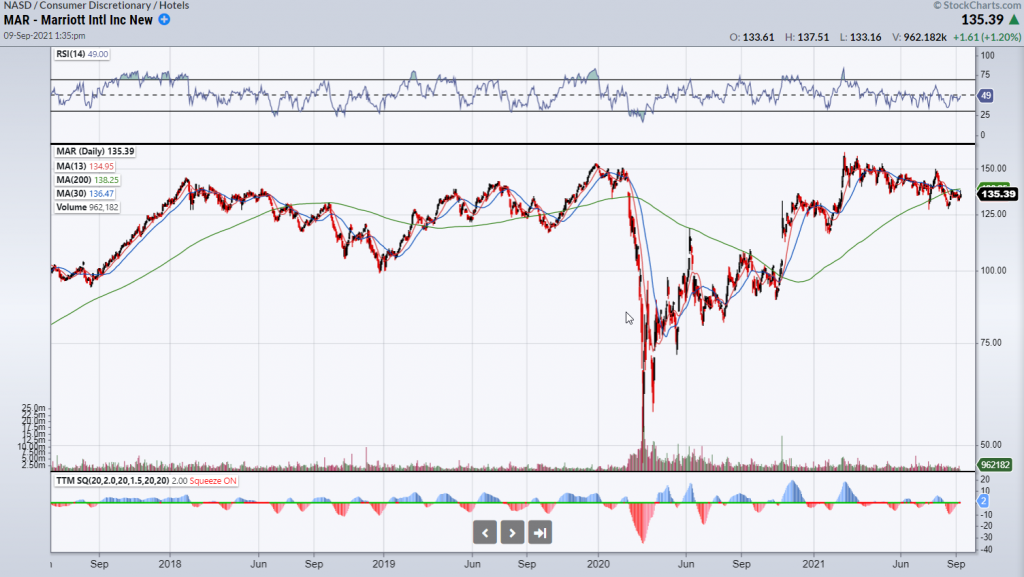Screen dimensions: 1024x577
Task: Click the open value O: 133.61
Action: [752, 37]
